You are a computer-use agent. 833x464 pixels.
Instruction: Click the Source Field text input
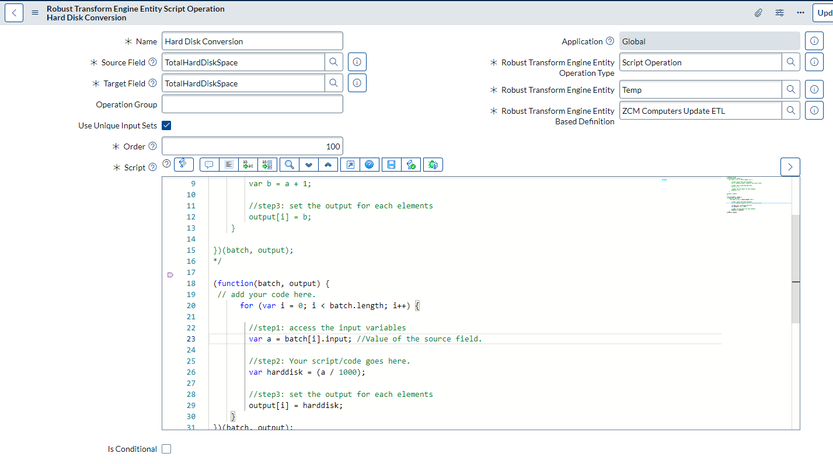(243, 62)
